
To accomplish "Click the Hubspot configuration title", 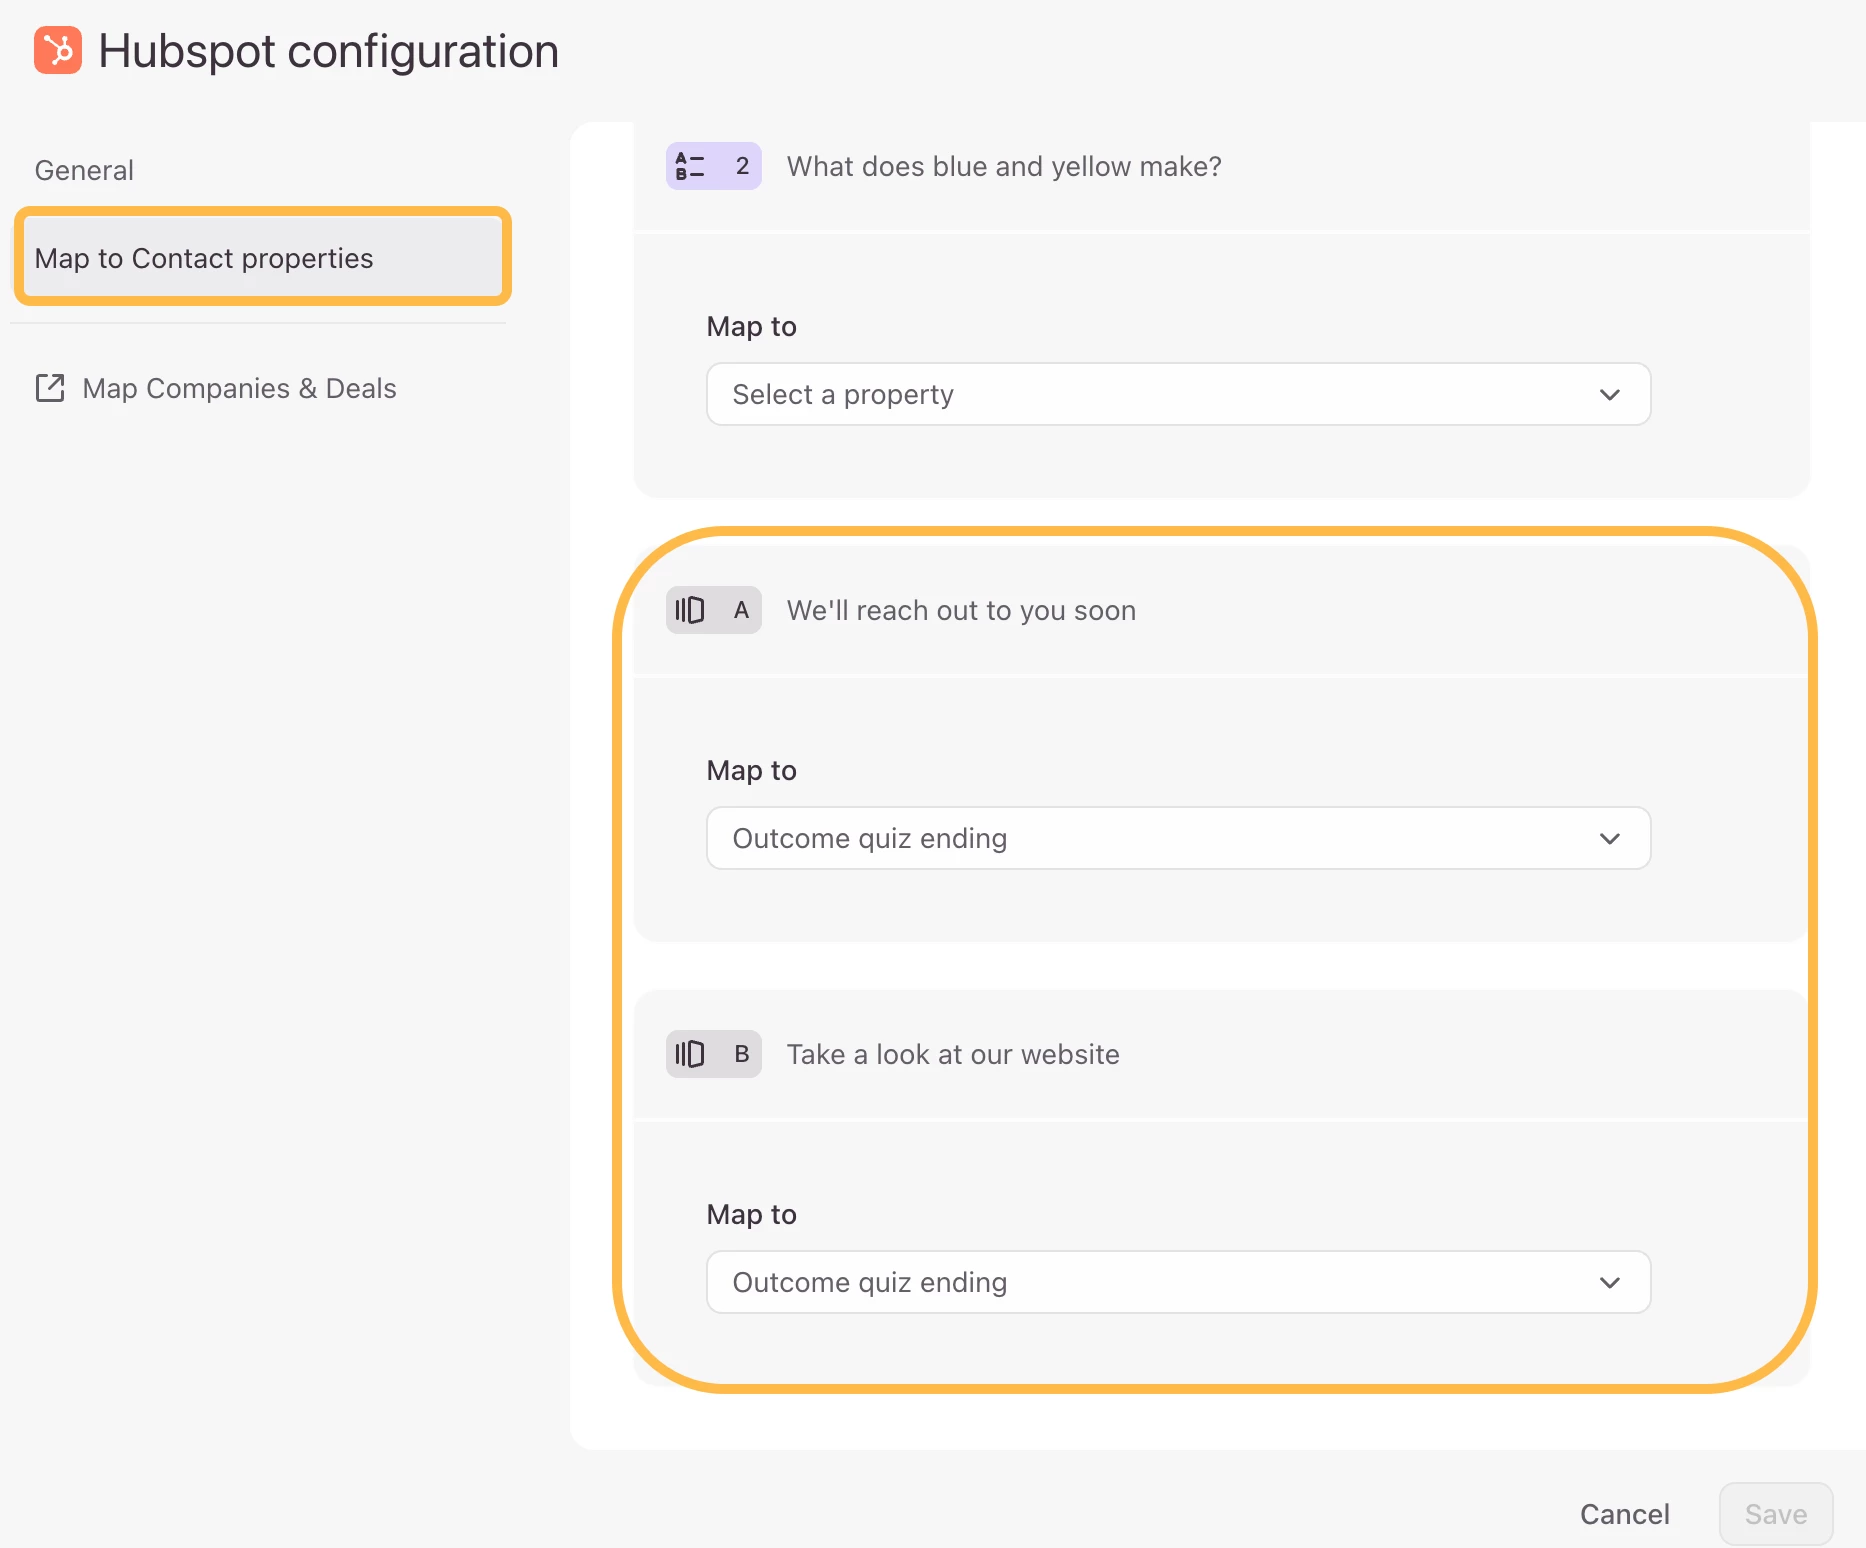I will click(328, 51).
